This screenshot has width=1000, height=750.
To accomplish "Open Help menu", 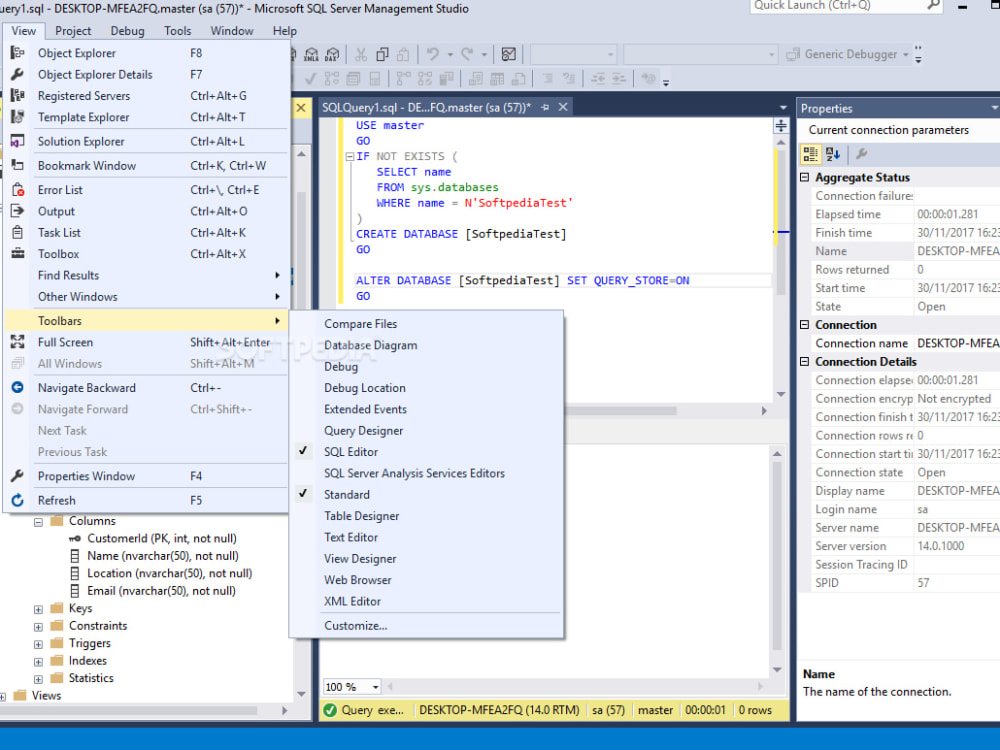I will coord(284,31).
